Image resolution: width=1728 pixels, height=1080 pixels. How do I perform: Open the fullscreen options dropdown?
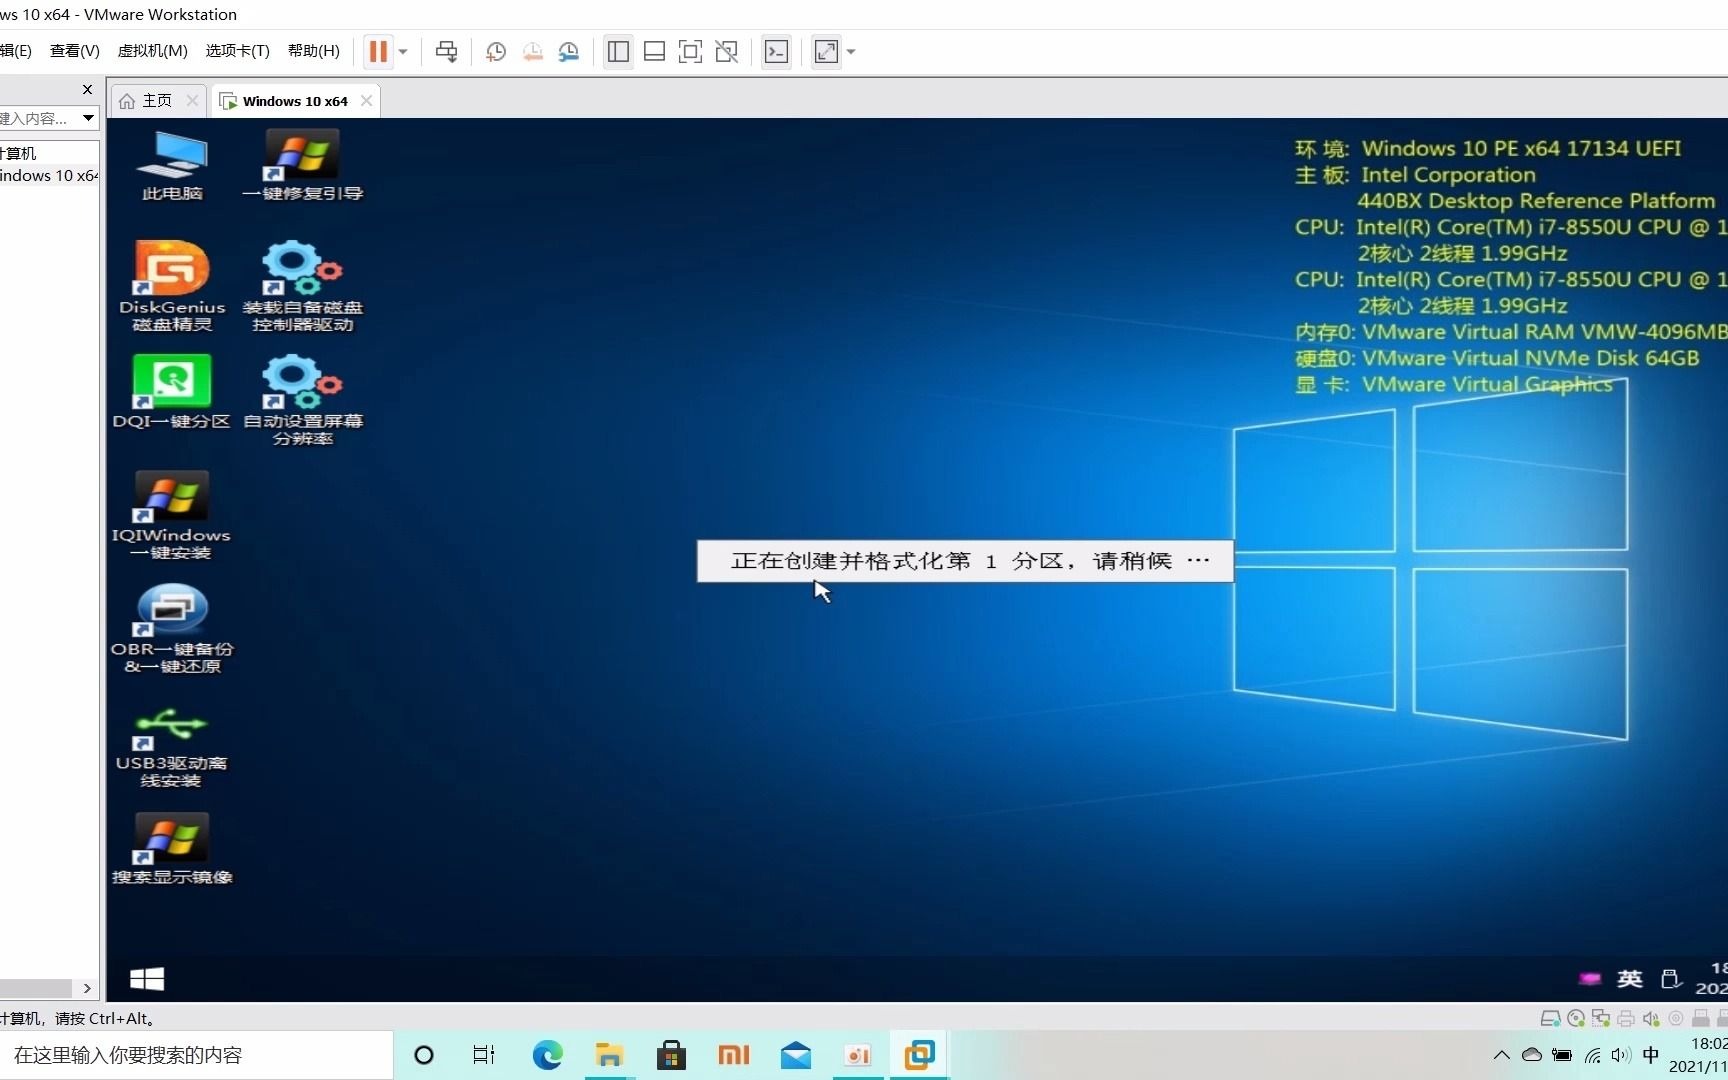(851, 51)
